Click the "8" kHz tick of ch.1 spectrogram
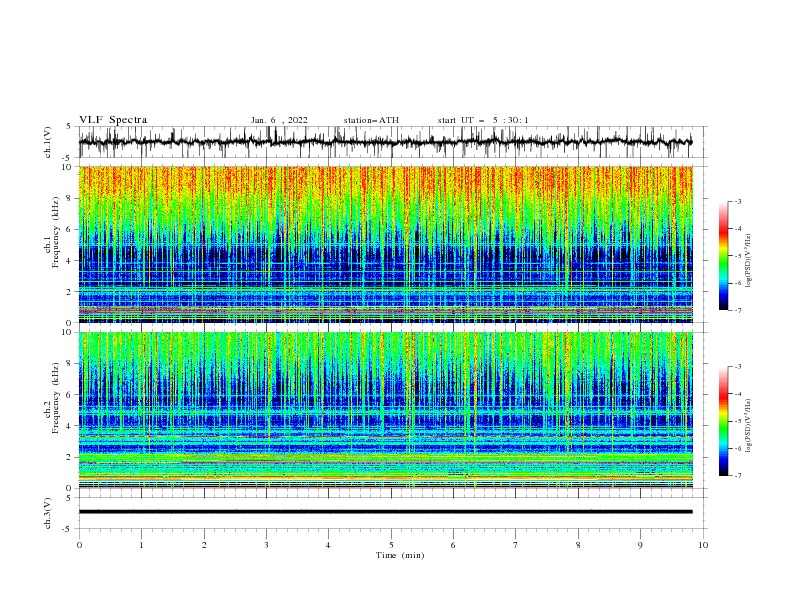792x612 pixels. click(x=70, y=198)
